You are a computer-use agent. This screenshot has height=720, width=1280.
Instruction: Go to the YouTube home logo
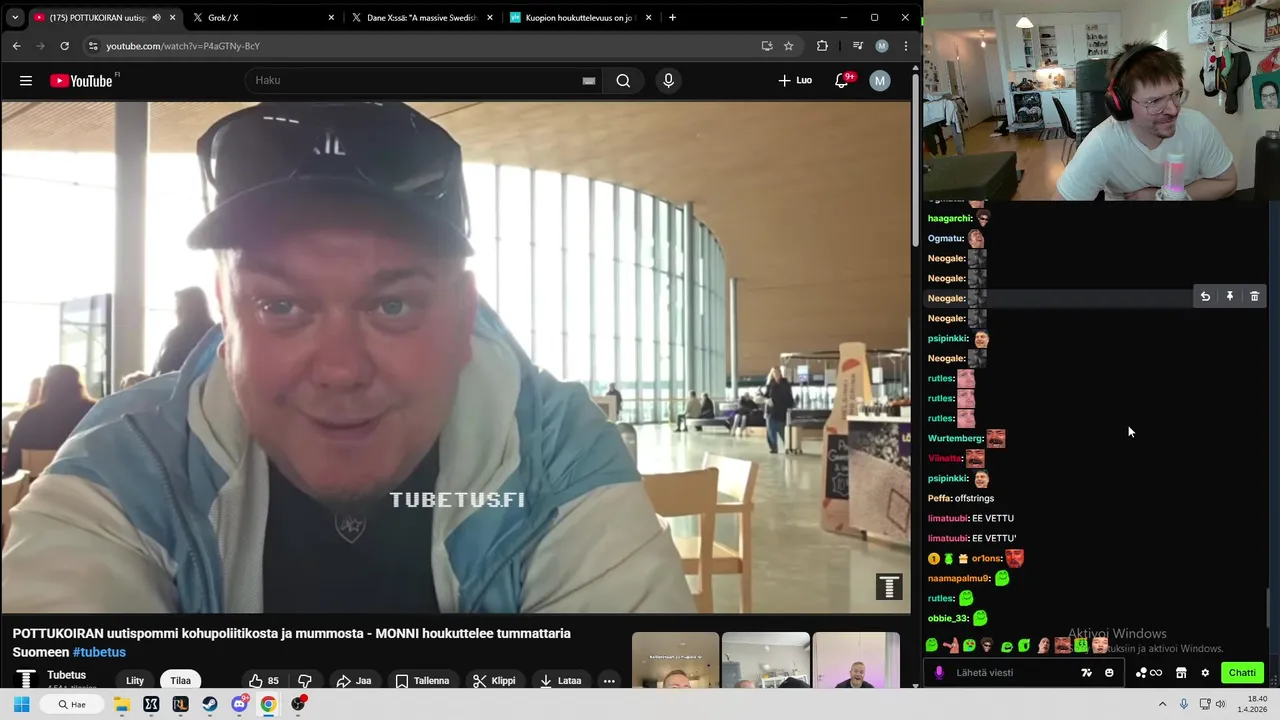tap(81, 81)
